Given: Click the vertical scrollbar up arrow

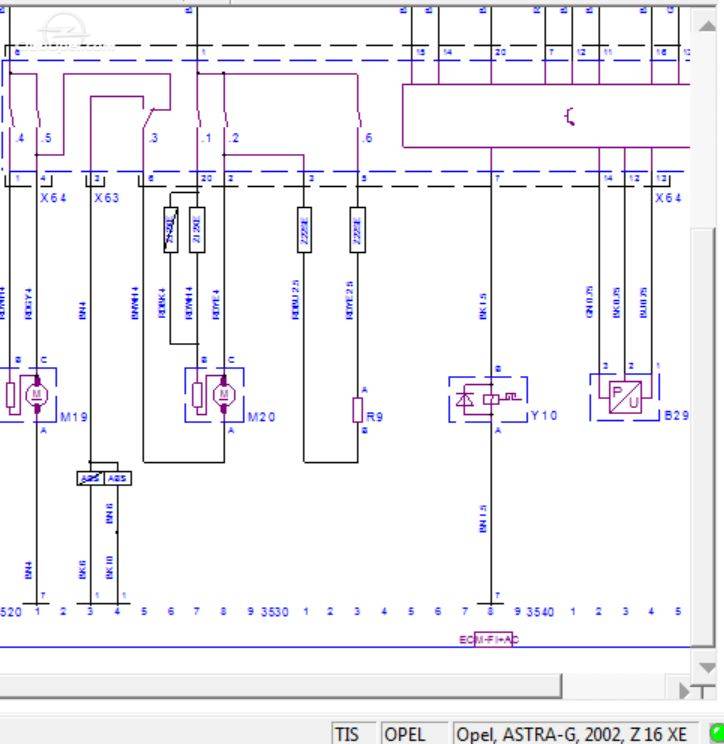Looking at the screenshot, I should click(707, 26).
